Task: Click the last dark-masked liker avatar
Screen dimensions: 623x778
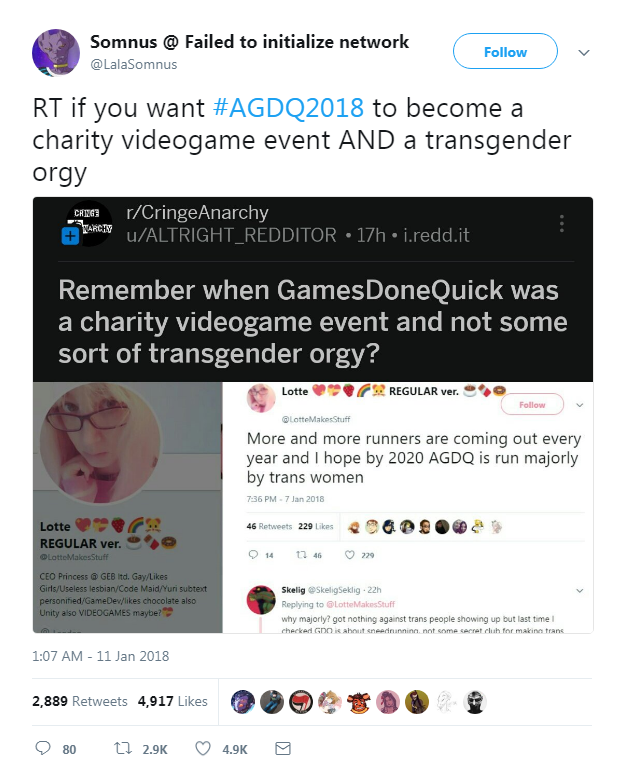Action: (475, 702)
